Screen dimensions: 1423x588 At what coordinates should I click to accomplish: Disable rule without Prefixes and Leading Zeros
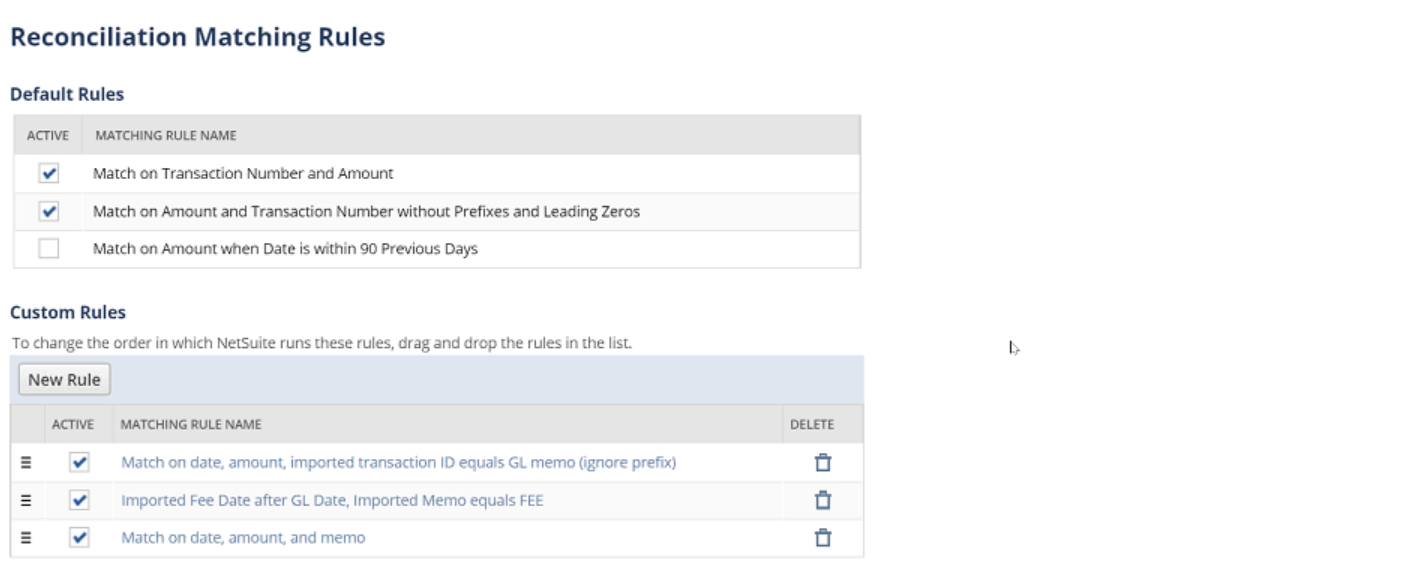tap(49, 212)
